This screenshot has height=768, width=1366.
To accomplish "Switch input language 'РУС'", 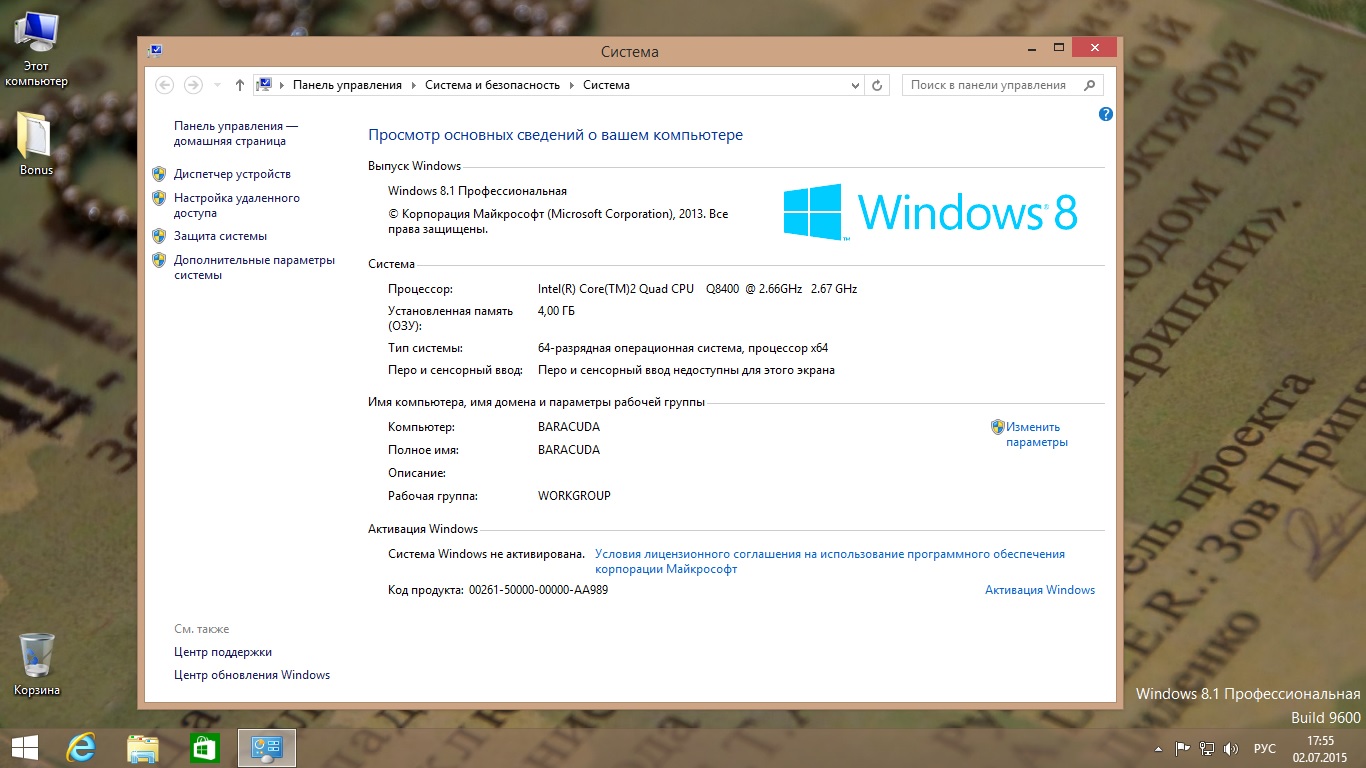I will [x=1265, y=749].
